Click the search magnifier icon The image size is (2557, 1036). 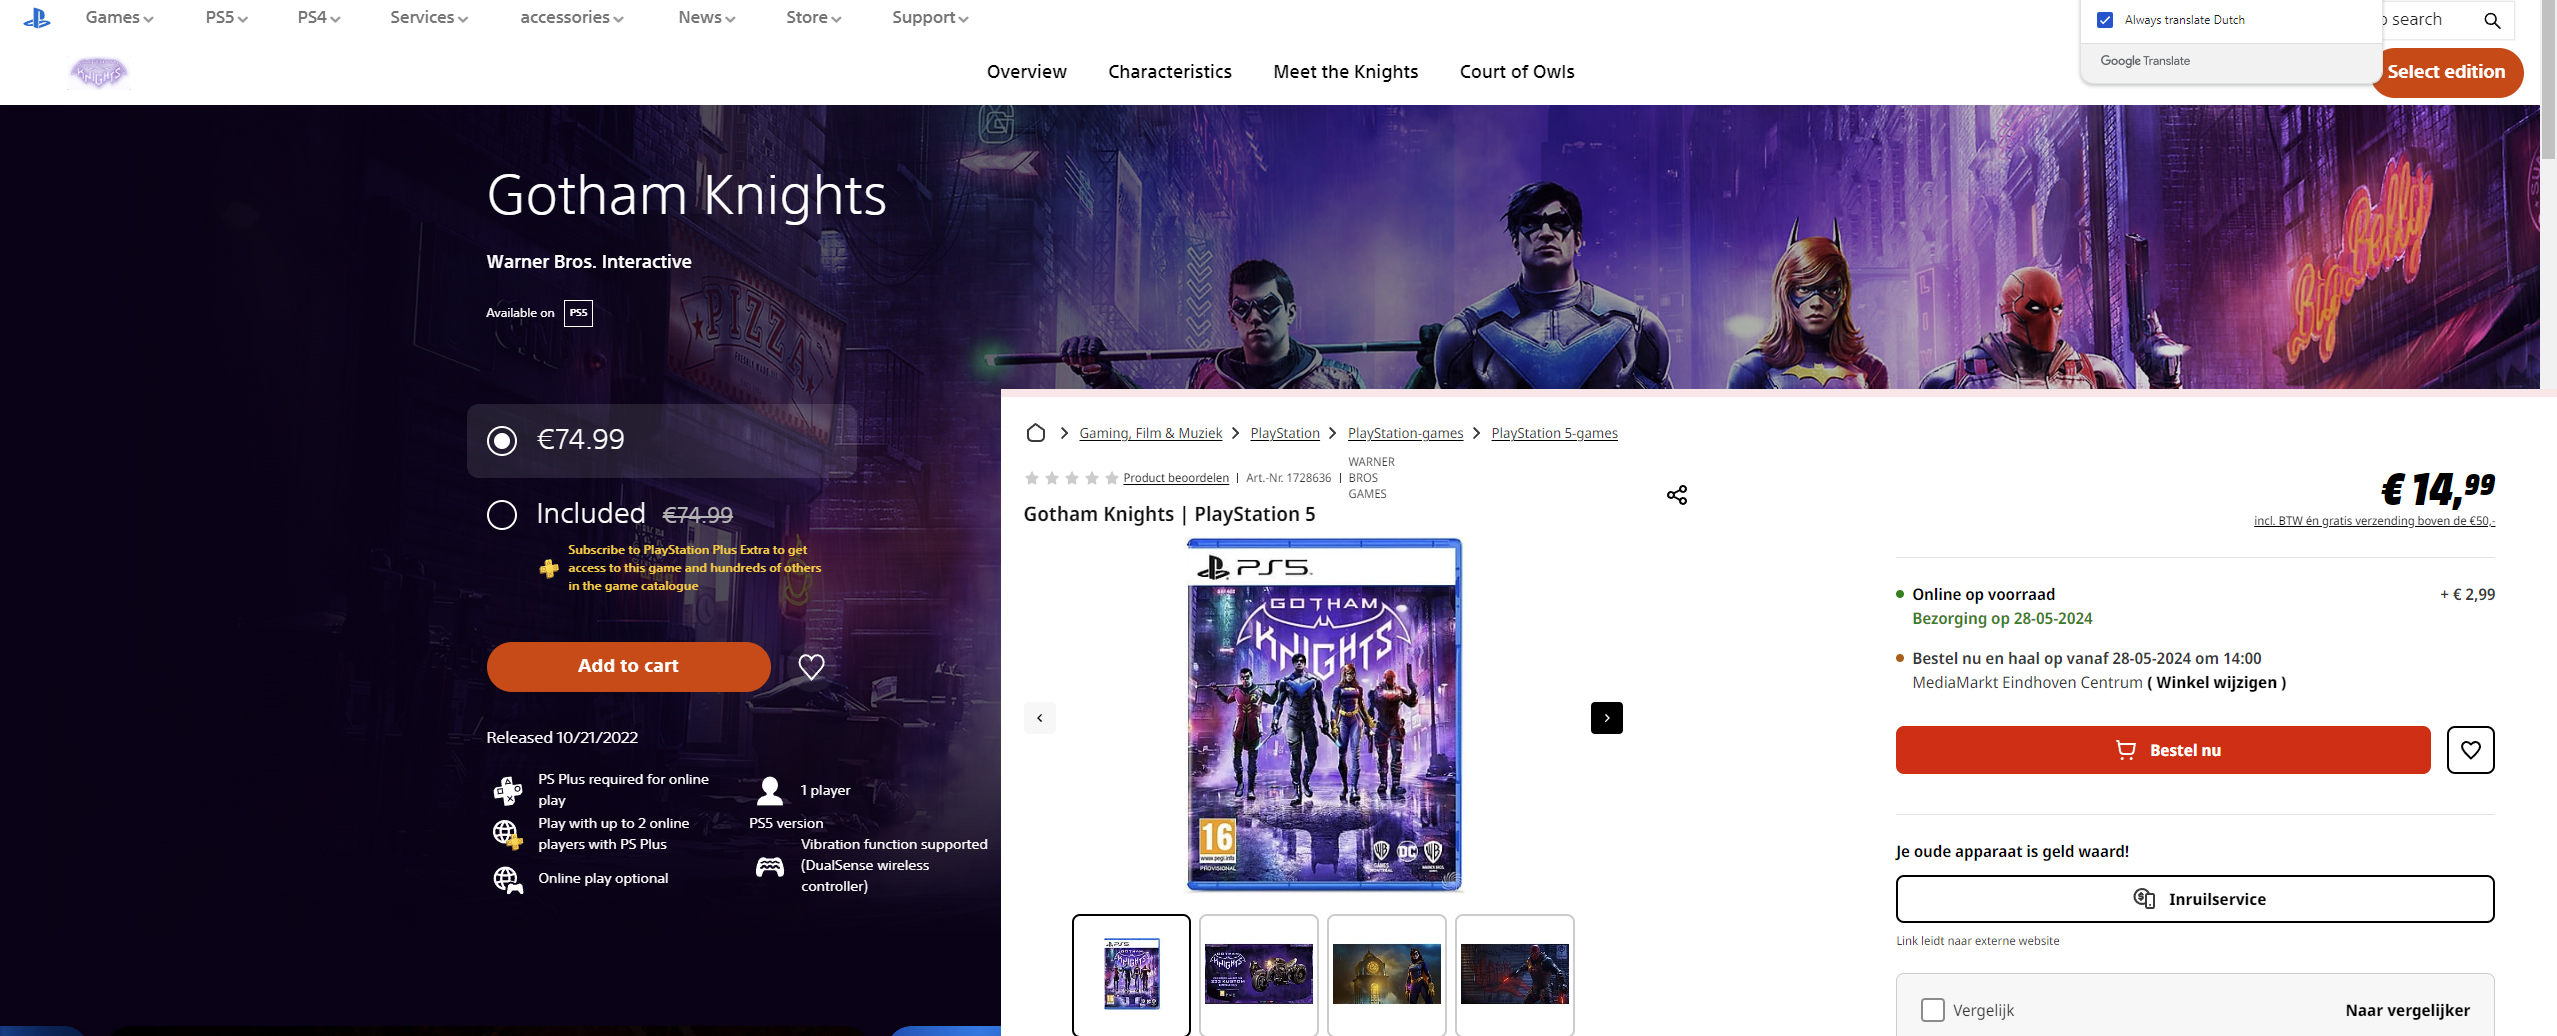coord(2492,20)
